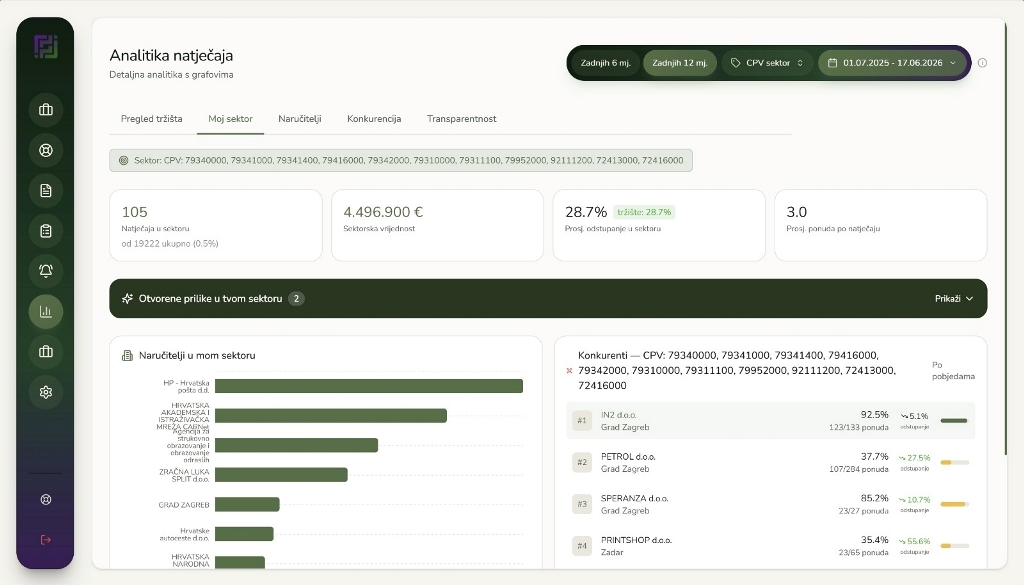Click the 27.5% odstupanje value for PETROL
1024x585 pixels.
point(914,458)
